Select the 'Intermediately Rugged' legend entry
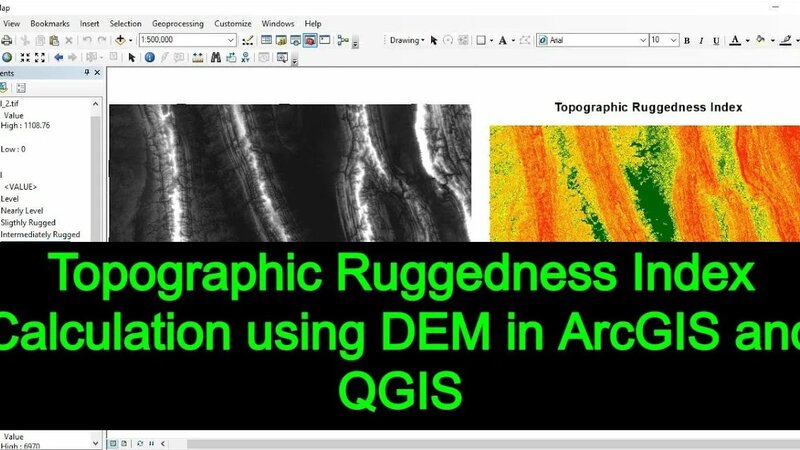 (x=40, y=235)
